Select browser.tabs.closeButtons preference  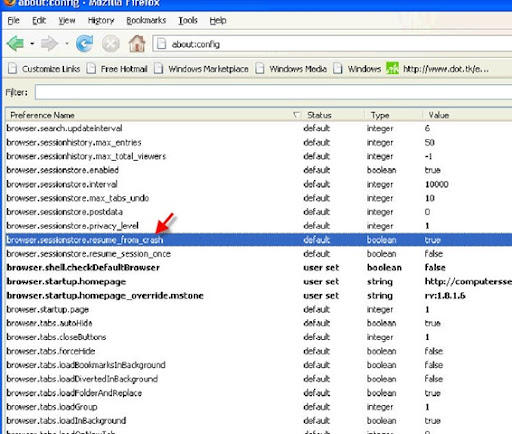(259, 337)
